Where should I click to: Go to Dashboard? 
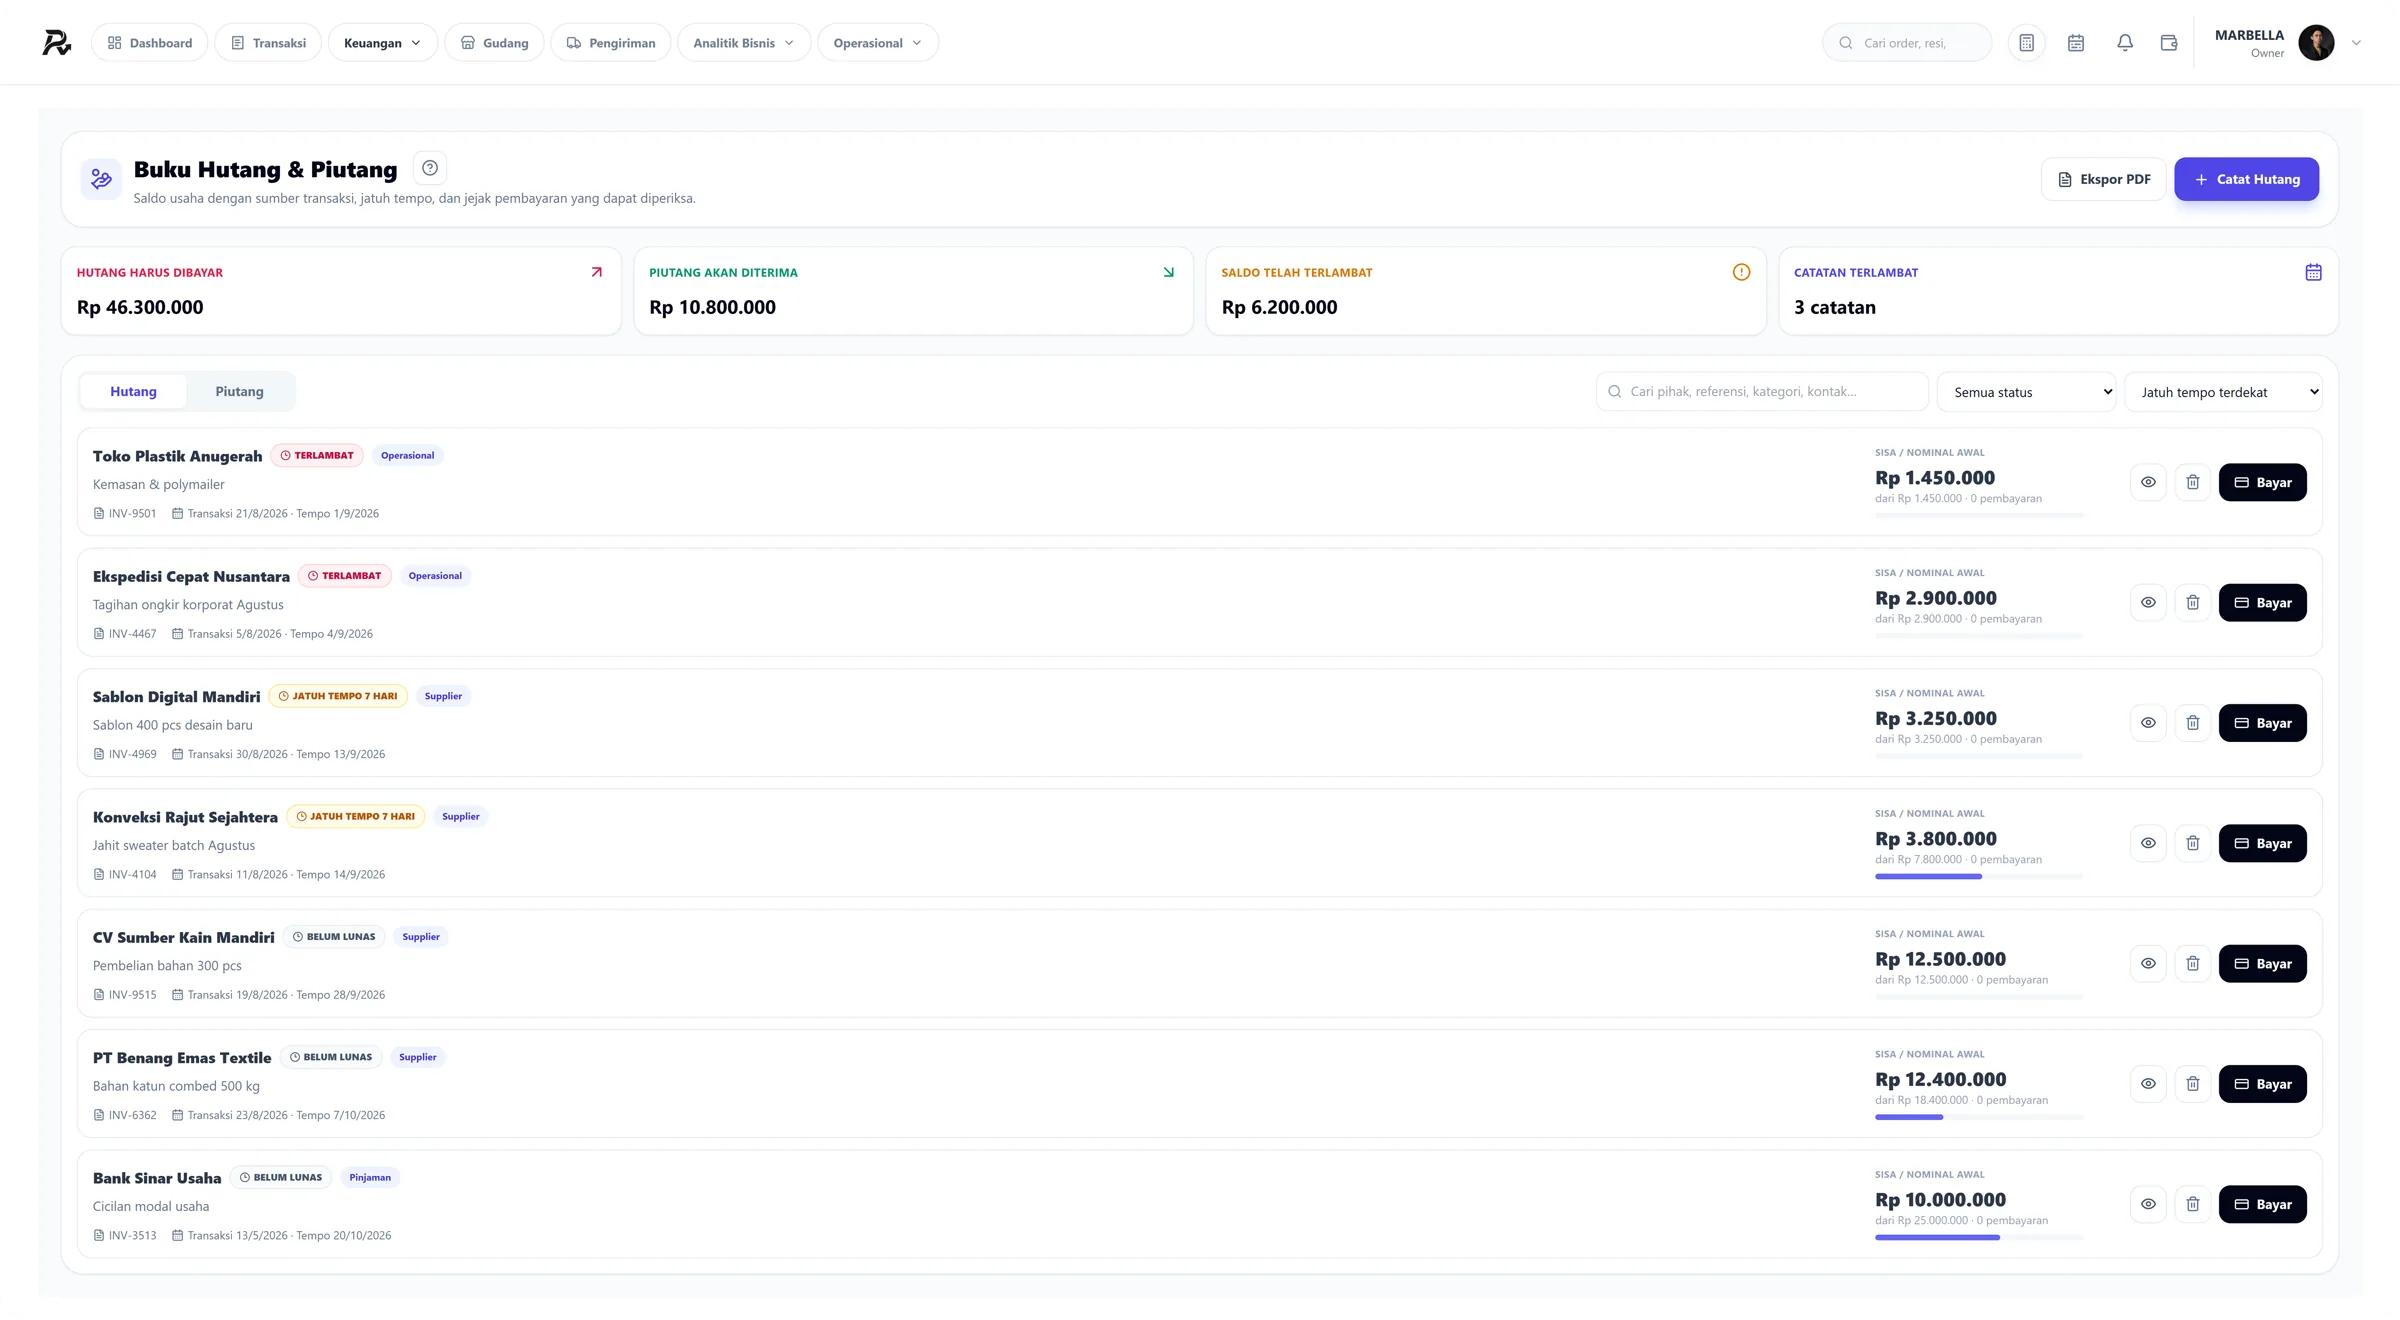pyautogui.click(x=150, y=43)
